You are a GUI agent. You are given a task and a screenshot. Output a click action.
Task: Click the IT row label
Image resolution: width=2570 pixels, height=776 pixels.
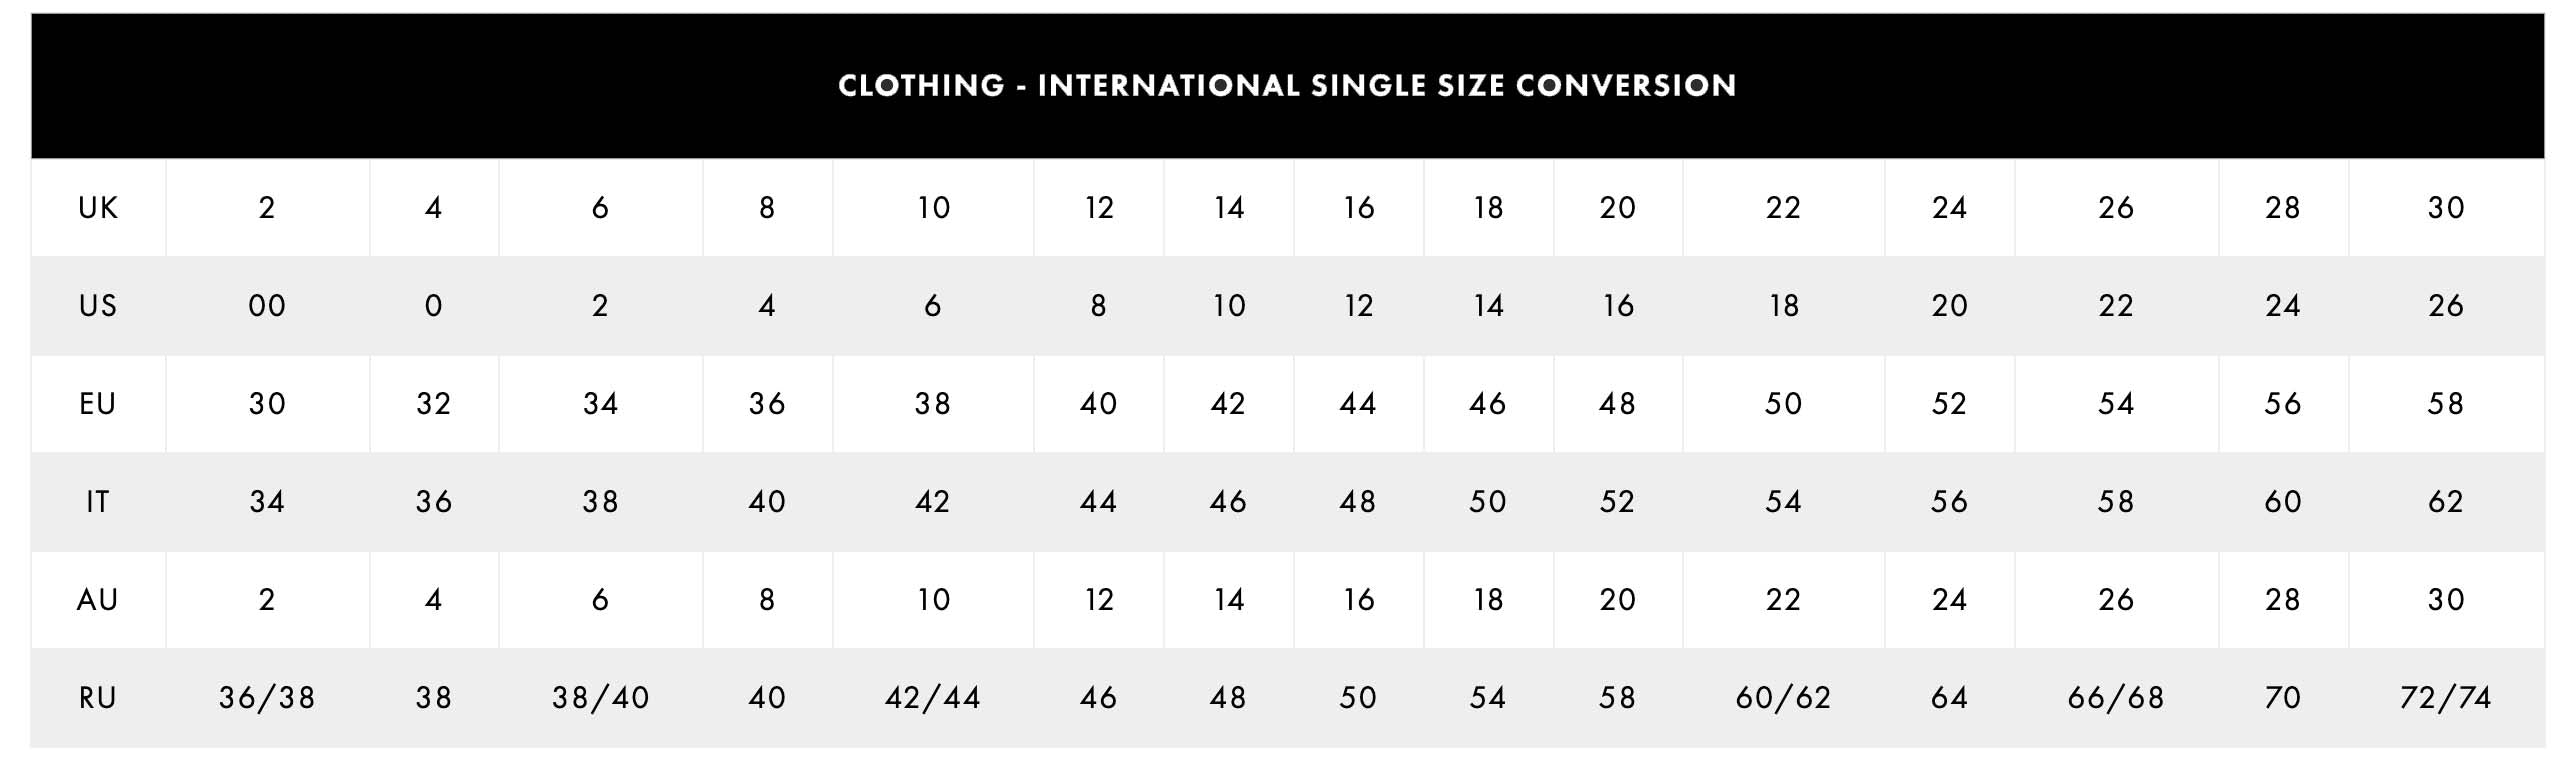click(x=98, y=502)
